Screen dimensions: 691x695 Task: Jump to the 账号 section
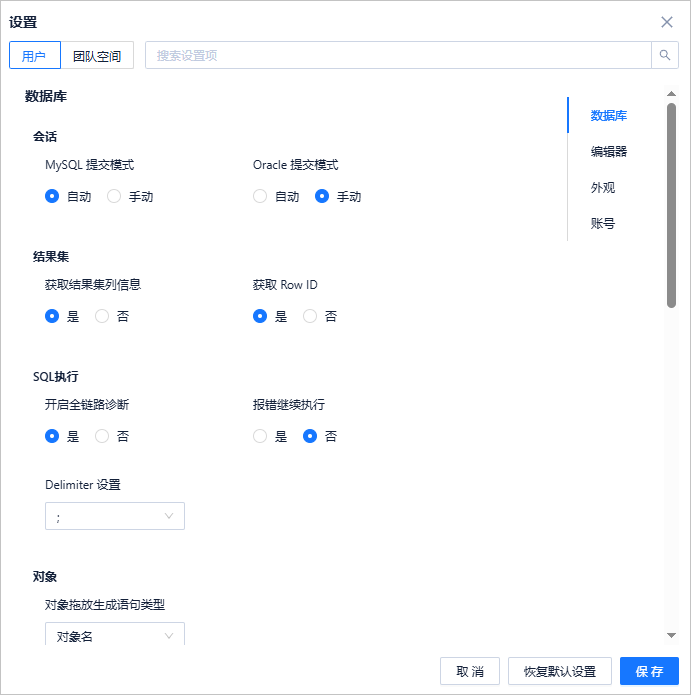(603, 223)
